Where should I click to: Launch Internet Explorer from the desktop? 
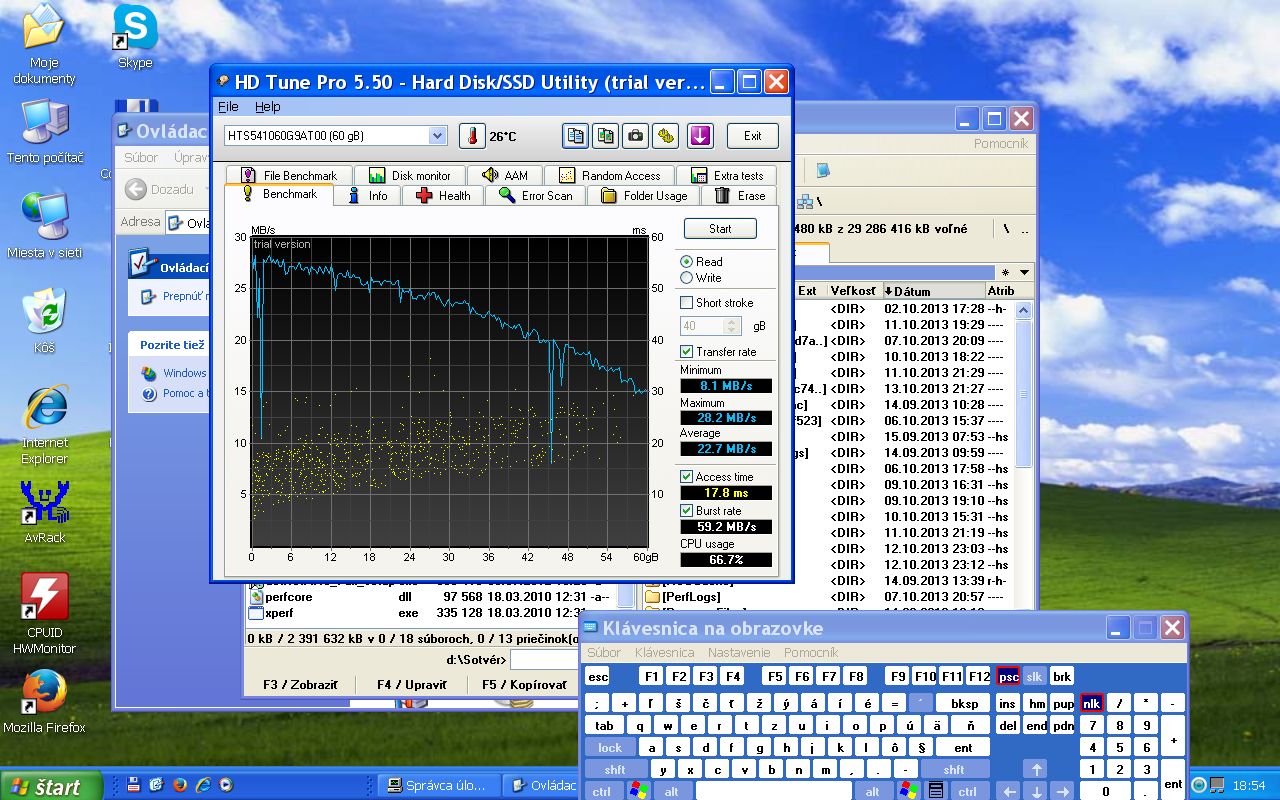45,425
